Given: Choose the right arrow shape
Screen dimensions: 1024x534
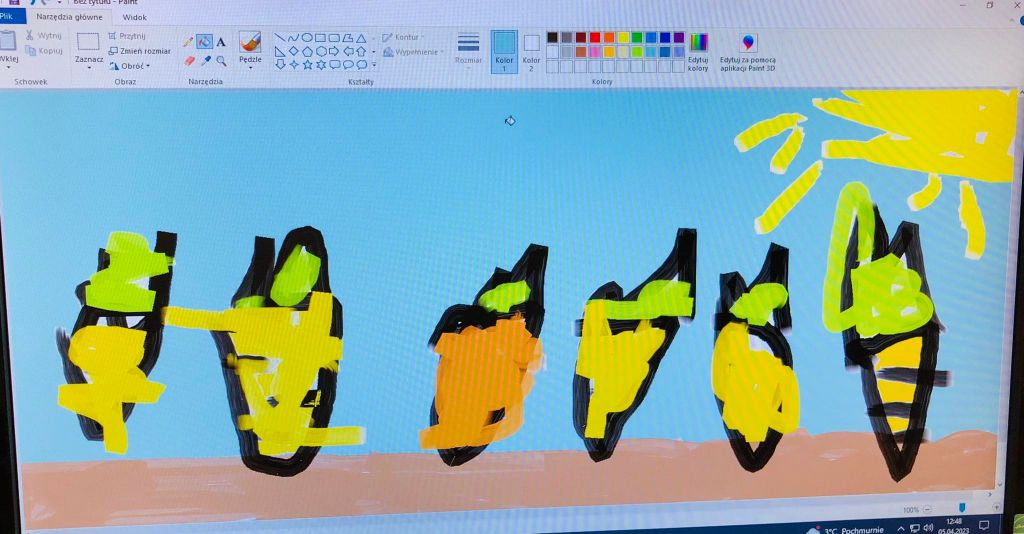Looking at the screenshot, I should pos(334,51).
